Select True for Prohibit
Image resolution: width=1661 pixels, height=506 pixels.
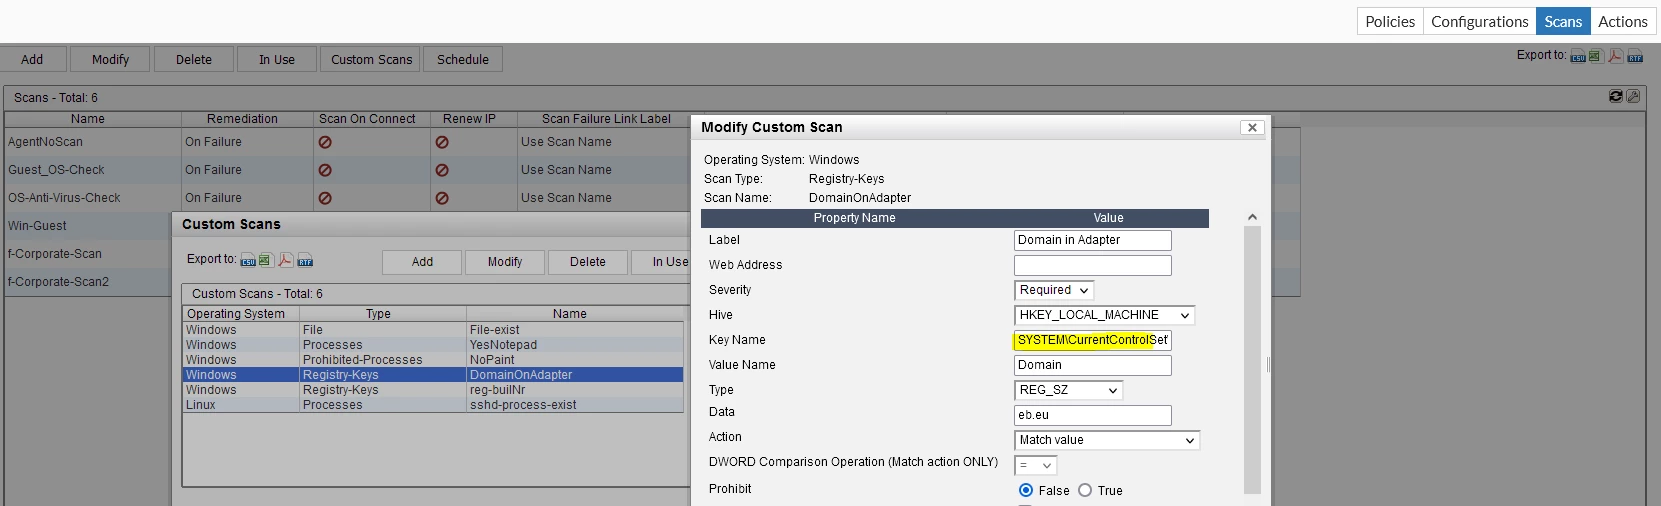(1085, 490)
